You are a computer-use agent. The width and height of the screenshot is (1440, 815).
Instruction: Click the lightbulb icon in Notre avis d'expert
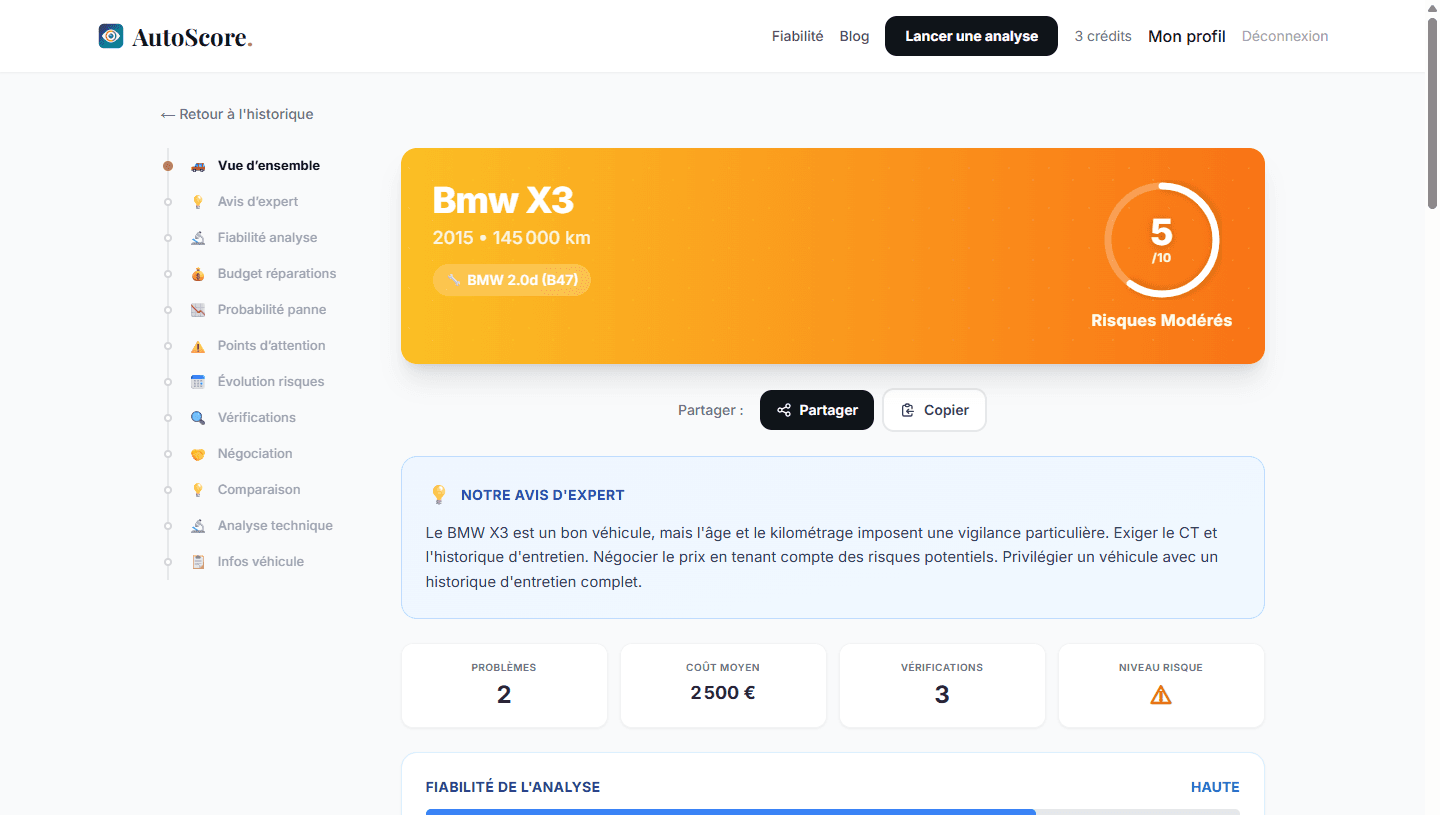tap(438, 495)
